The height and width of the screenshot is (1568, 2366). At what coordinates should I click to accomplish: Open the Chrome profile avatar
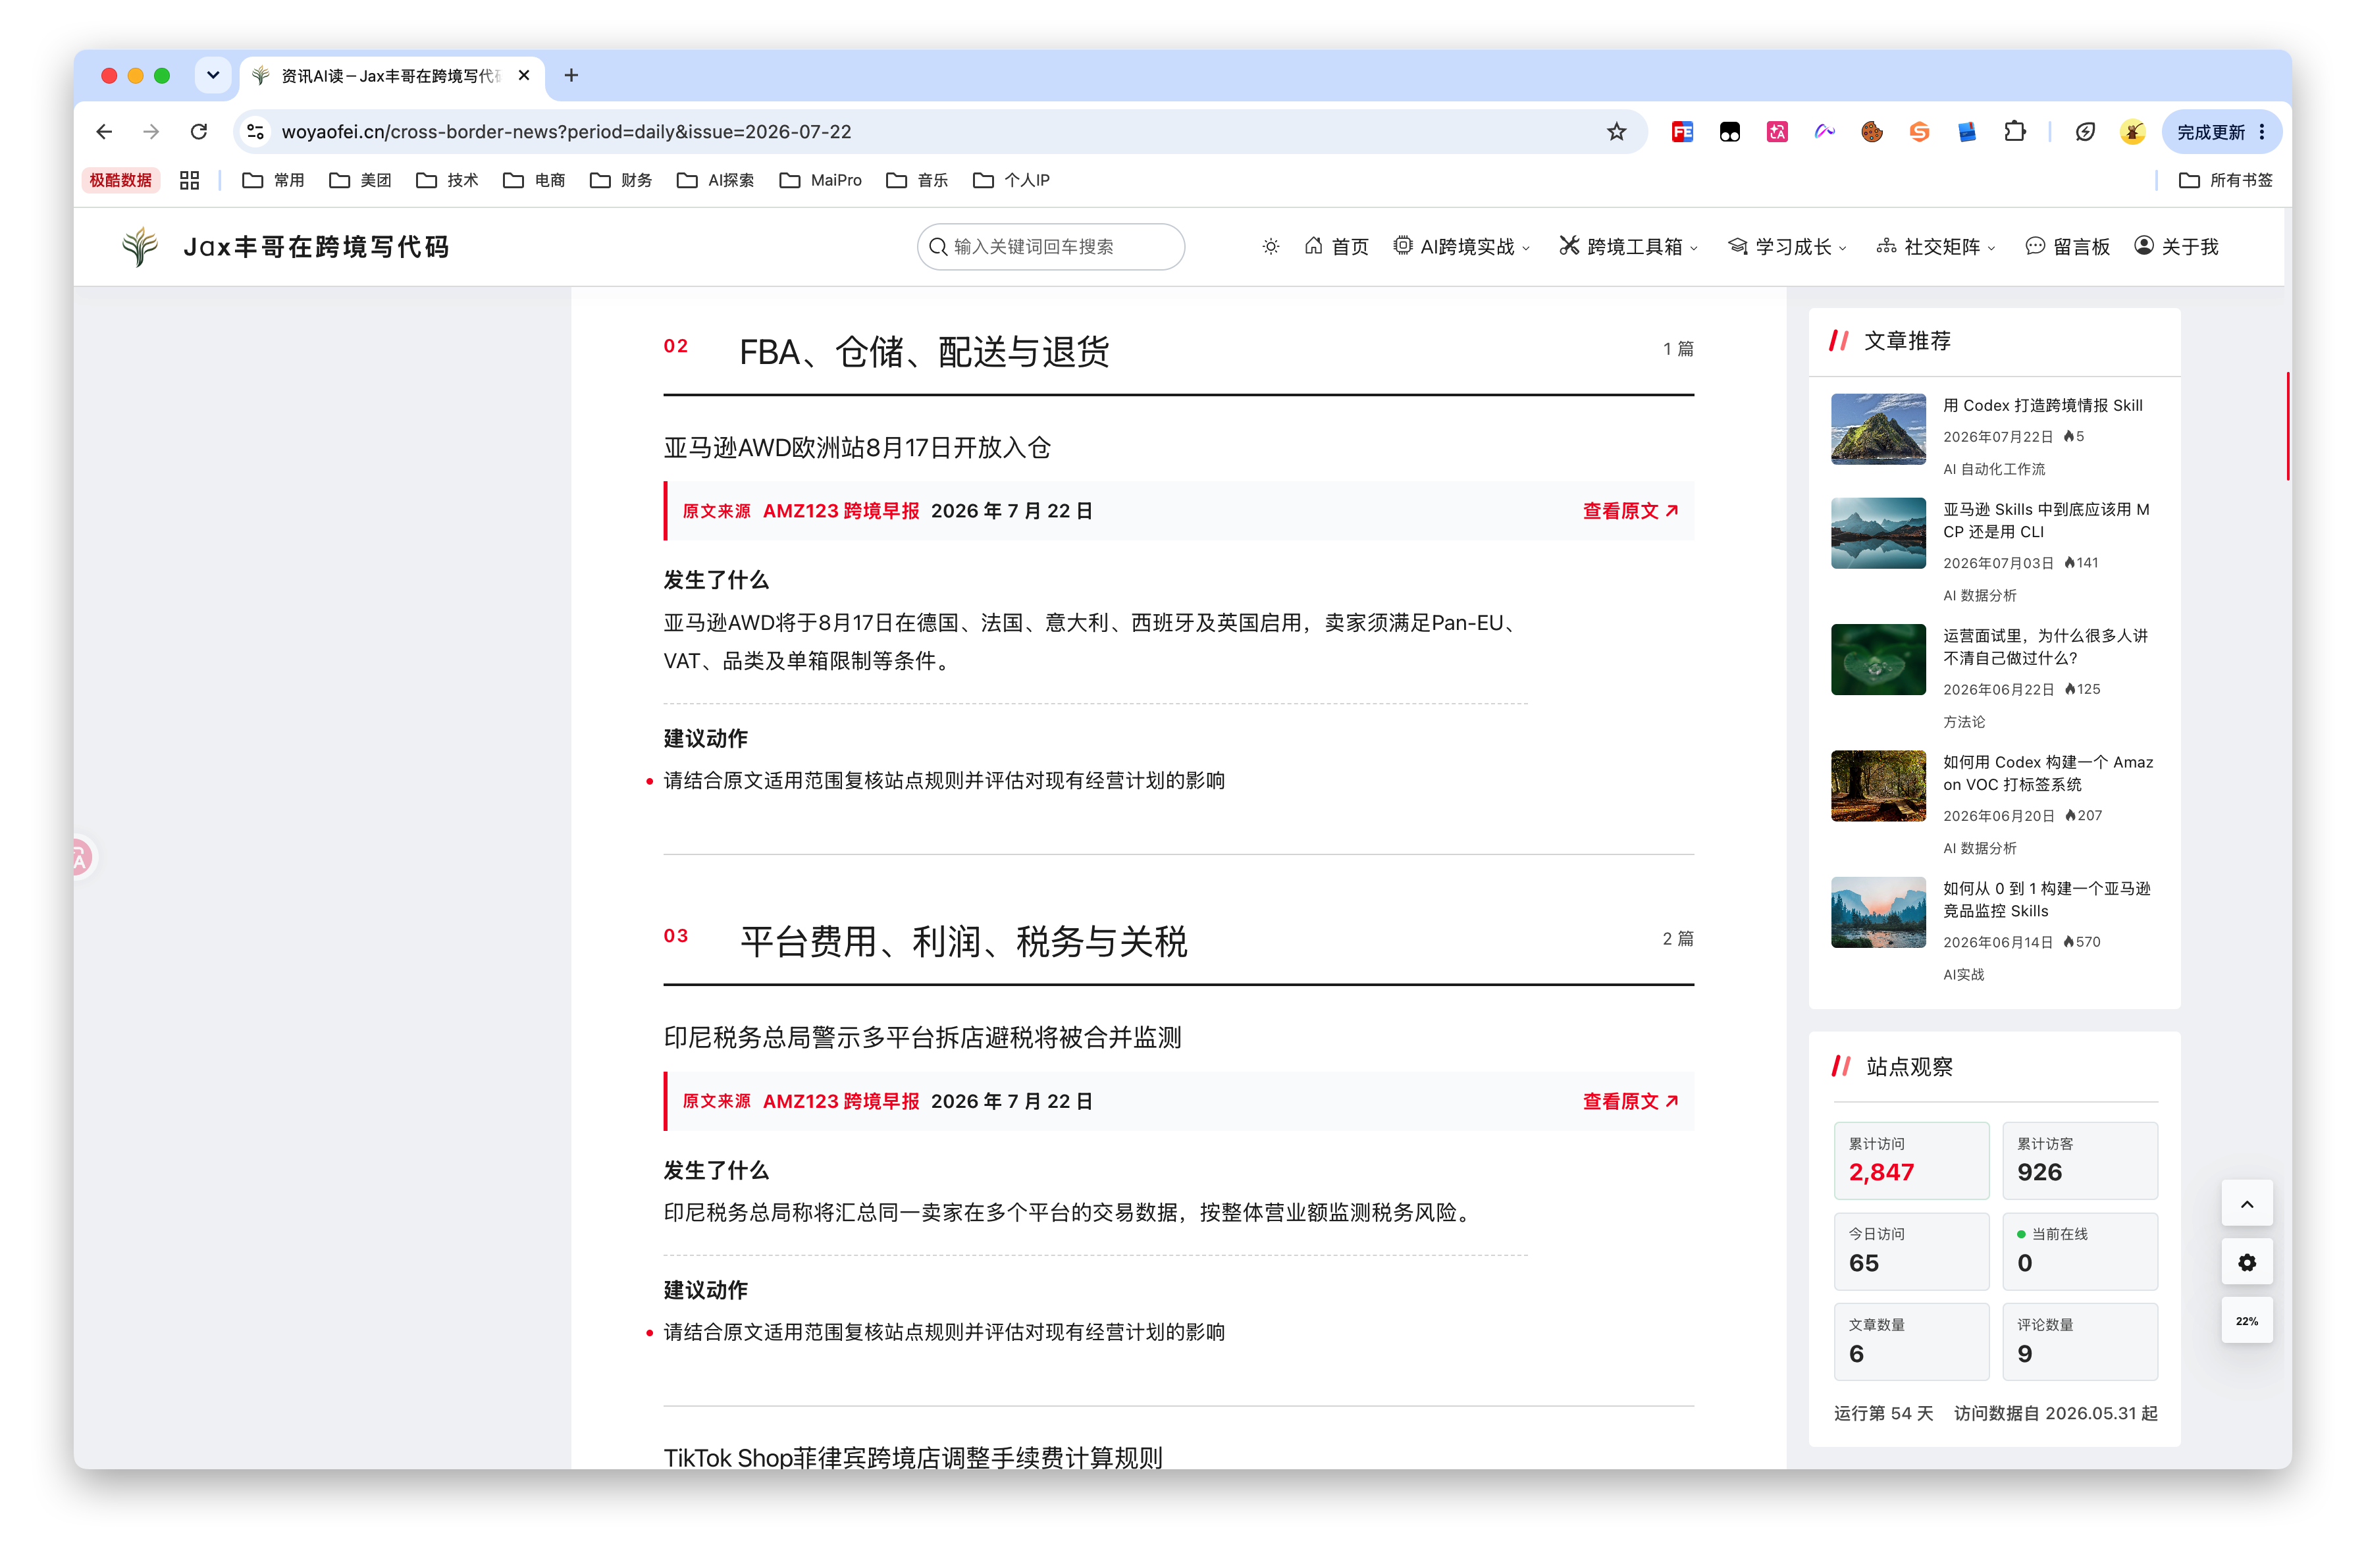coord(2132,132)
